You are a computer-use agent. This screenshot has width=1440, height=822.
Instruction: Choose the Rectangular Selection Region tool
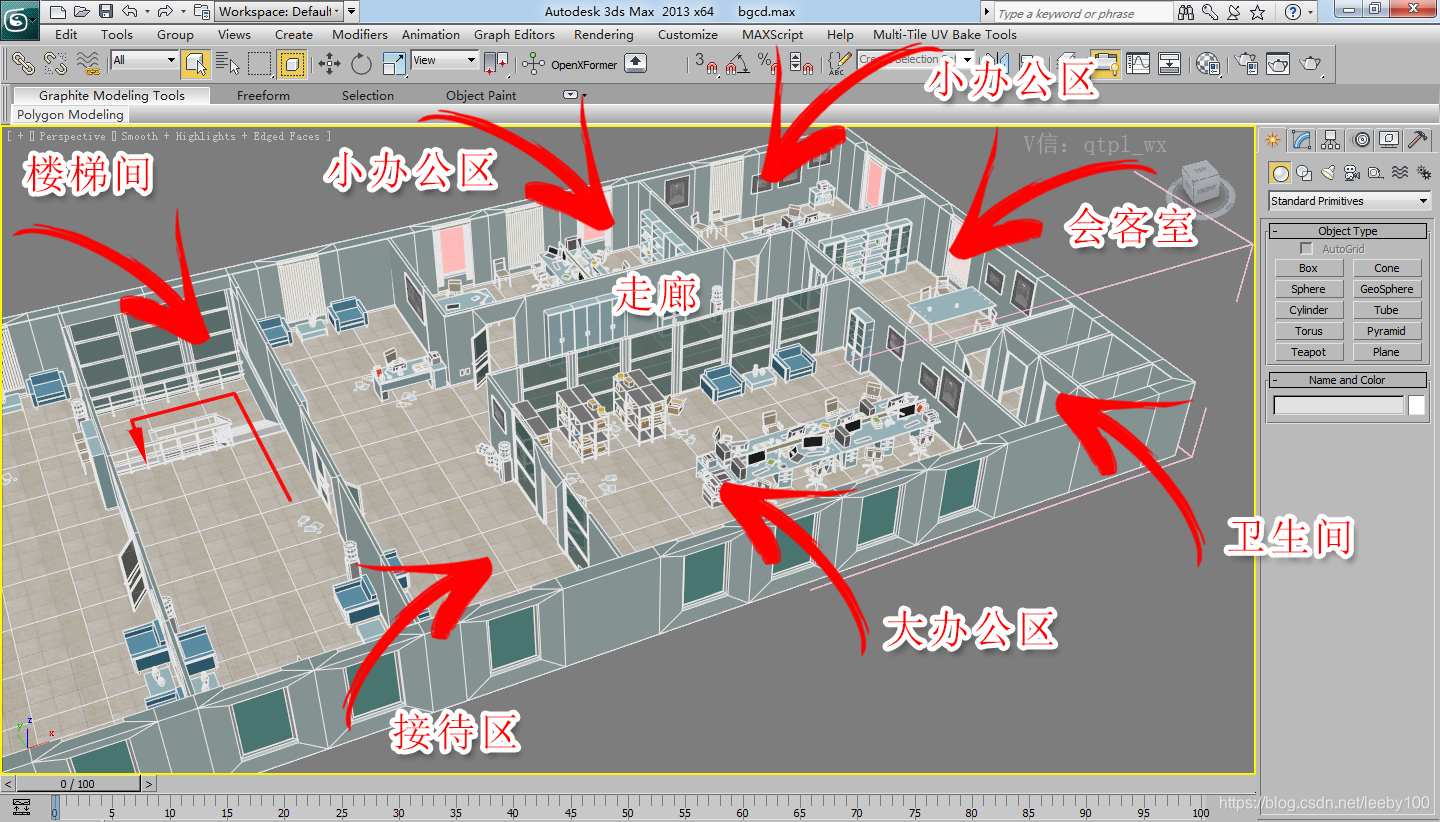pyautogui.click(x=260, y=64)
